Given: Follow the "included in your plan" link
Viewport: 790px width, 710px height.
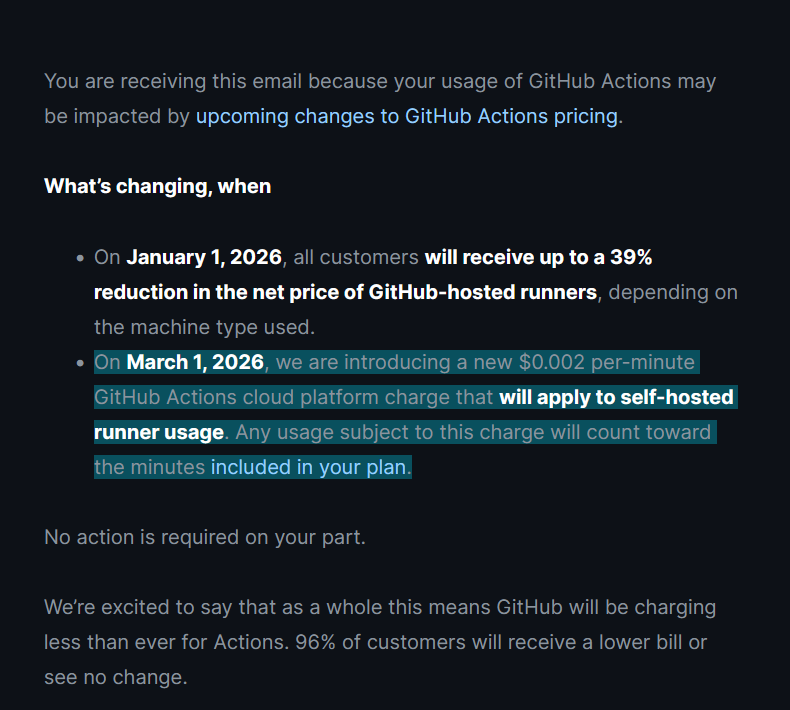Looking at the screenshot, I should (310, 467).
